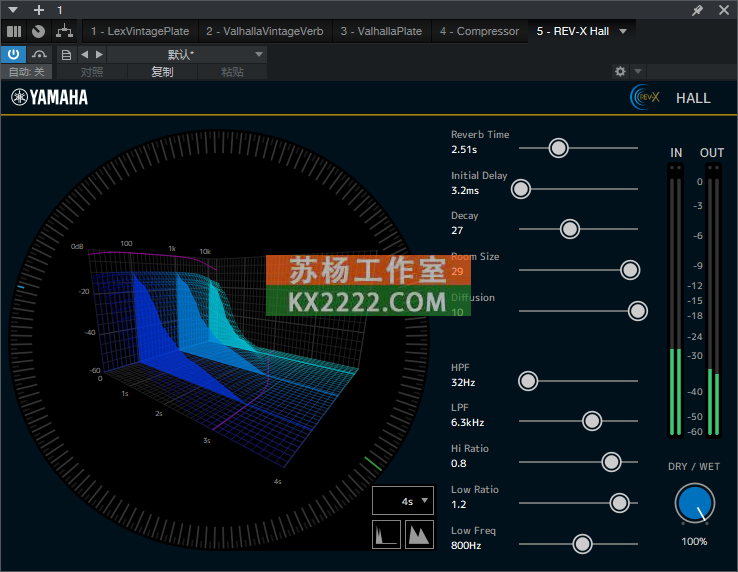Open the 默认 preset dropdown
Viewport: 738px width, 572px height.
coord(187,55)
